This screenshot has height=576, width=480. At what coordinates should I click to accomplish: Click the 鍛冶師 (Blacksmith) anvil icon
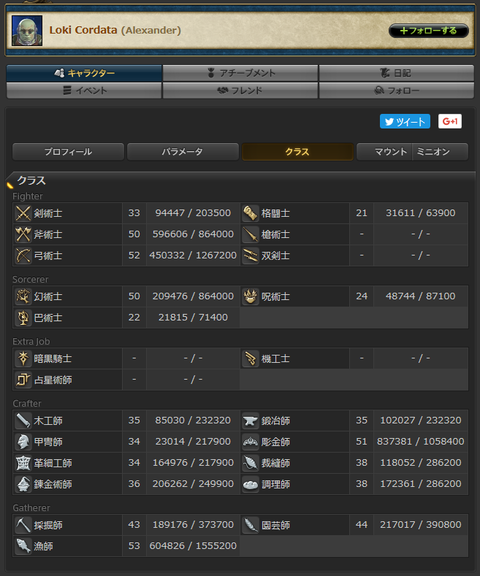(250, 421)
